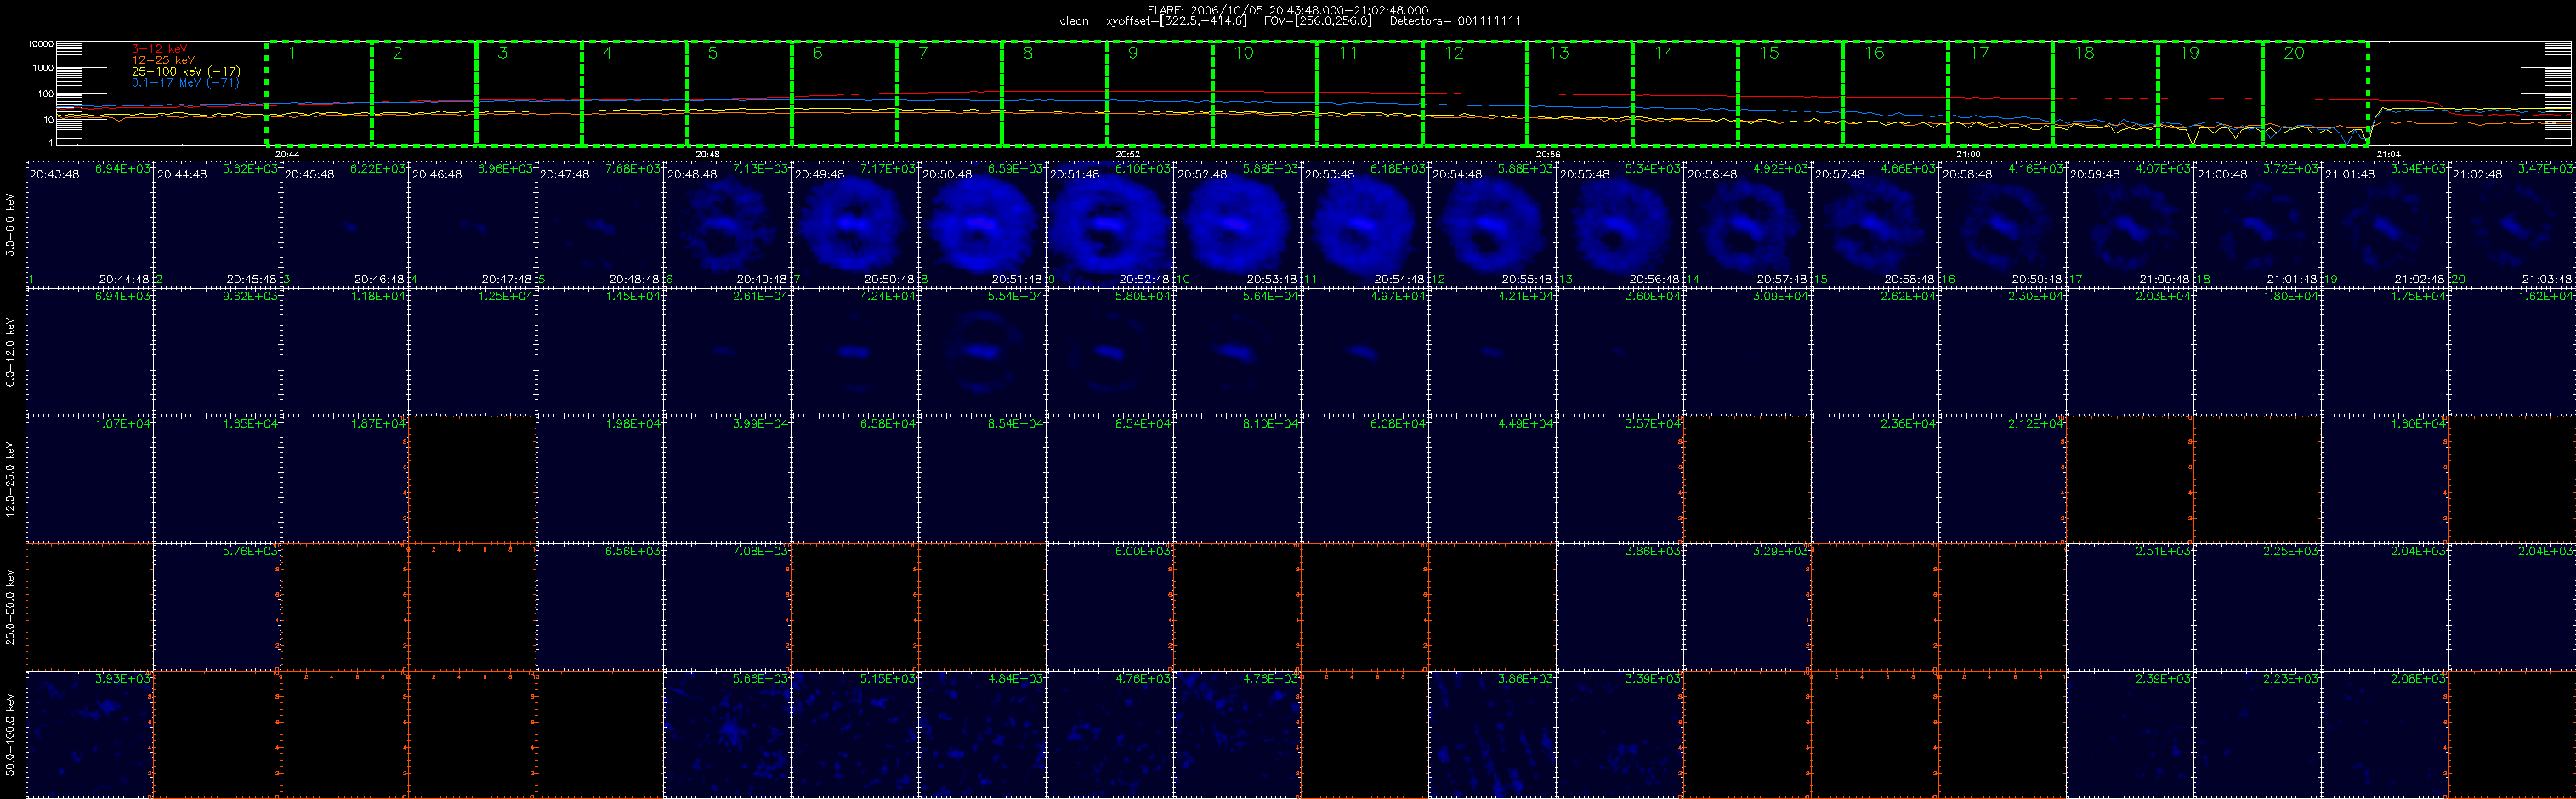The height and width of the screenshot is (799, 2576).
Task: Open the 50-100 keV image labeled 2.39E+03
Action: point(2130,734)
